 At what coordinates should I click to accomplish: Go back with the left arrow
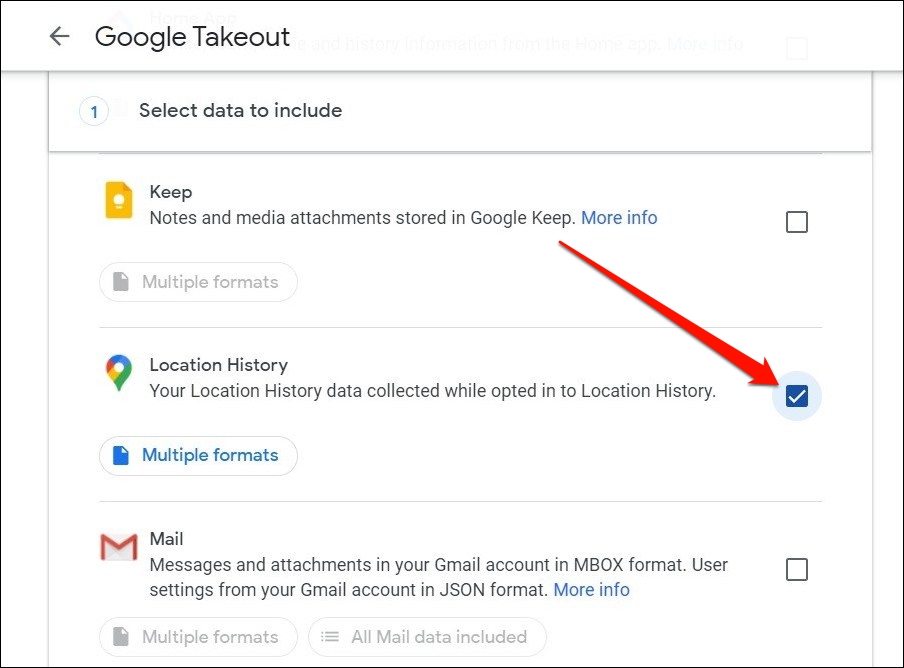[x=59, y=36]
